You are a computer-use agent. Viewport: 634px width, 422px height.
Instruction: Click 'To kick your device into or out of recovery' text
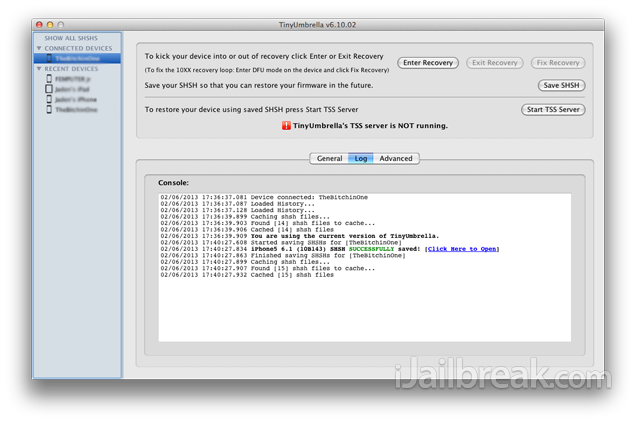(264, 56)
